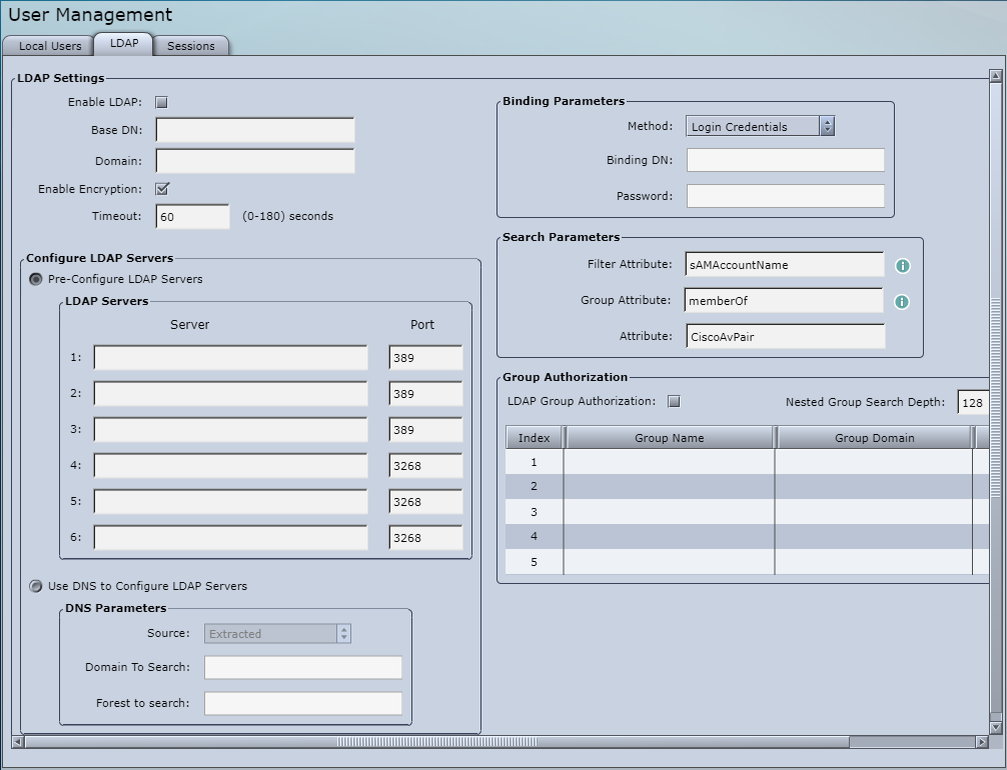Enable LDAP with its checkbox

[x=161, y=101]
